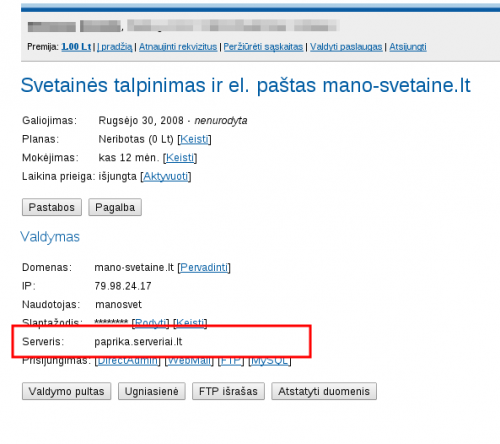500x444 pixels.
Task: Open Atnaujinti rekvizitus link
Action: click(x=178, y=47)
